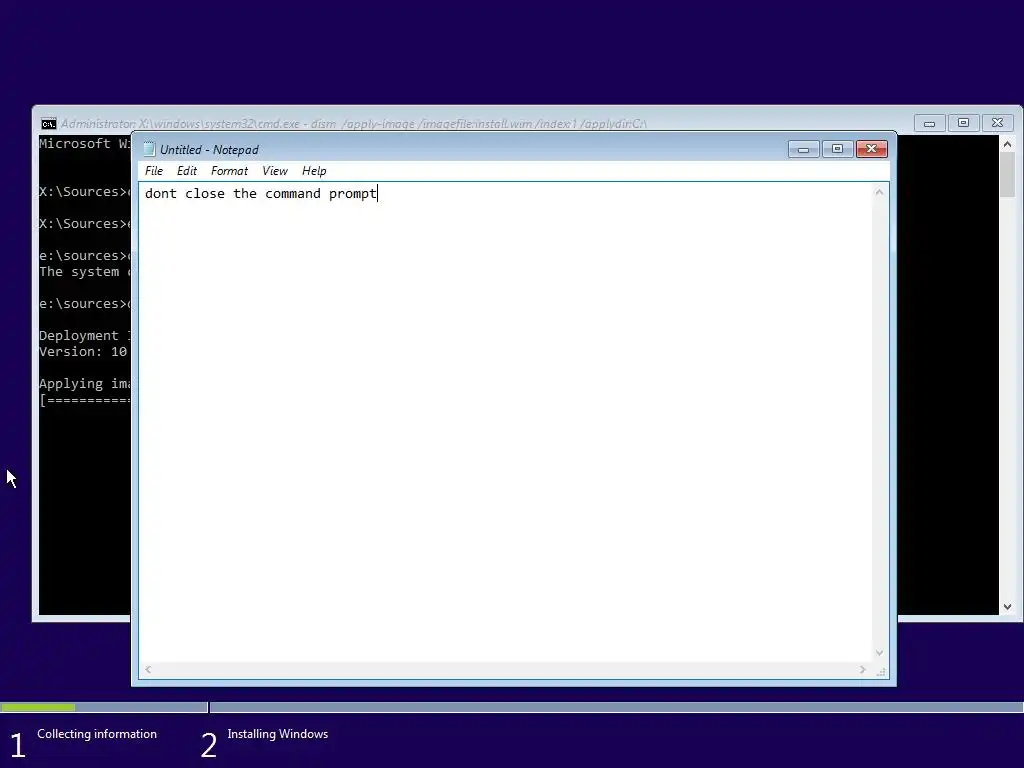Open the Format menu in Notepad

pos(229,171)
